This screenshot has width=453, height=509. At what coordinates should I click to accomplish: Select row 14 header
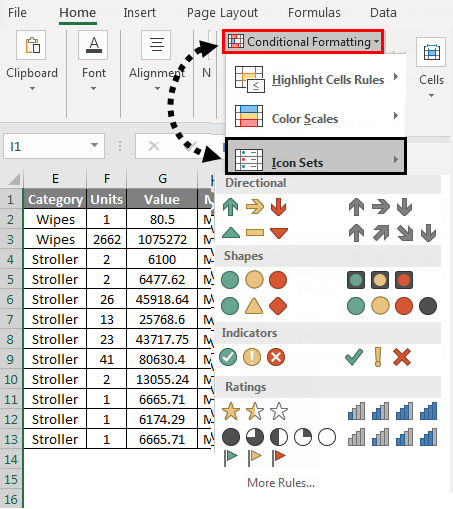(x=11, y=459)
